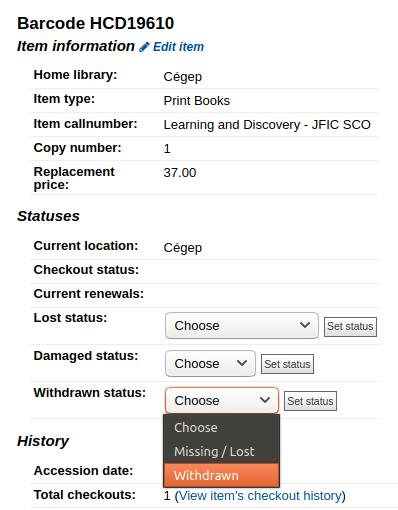Set status for Damaged status
The image size is (398, 510).
[x=287, y=364]
